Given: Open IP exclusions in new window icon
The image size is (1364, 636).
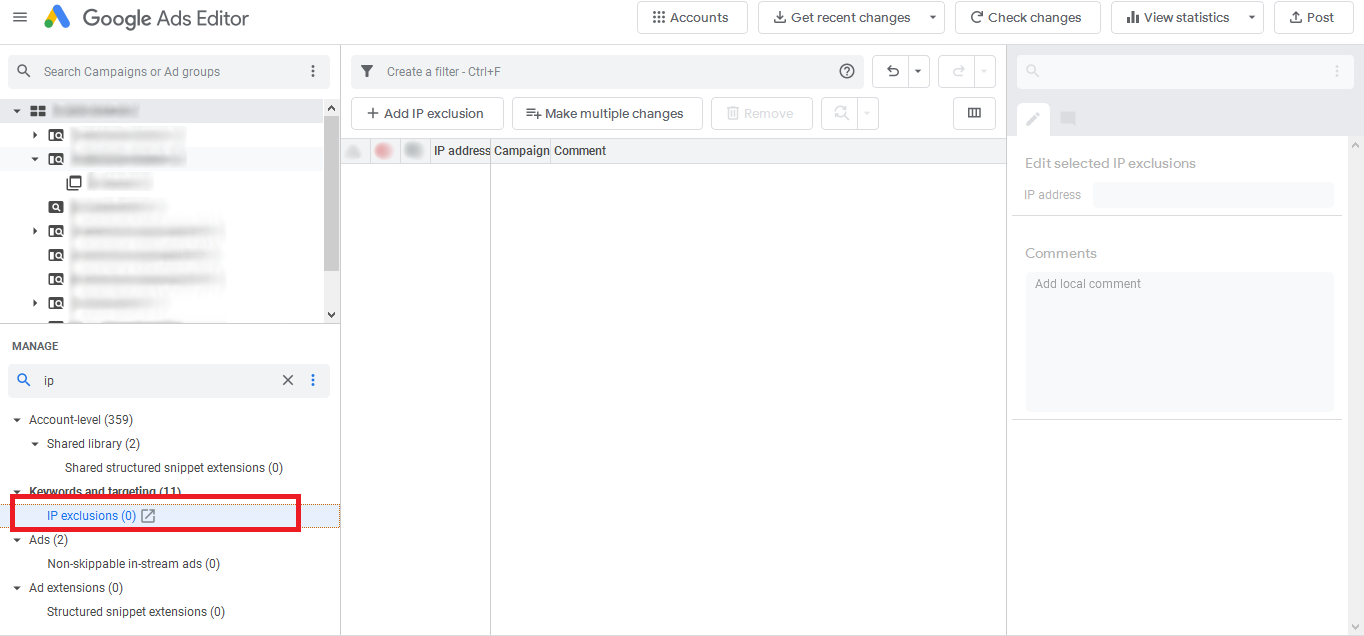Looking at the screenshot, I should point(148,516).
